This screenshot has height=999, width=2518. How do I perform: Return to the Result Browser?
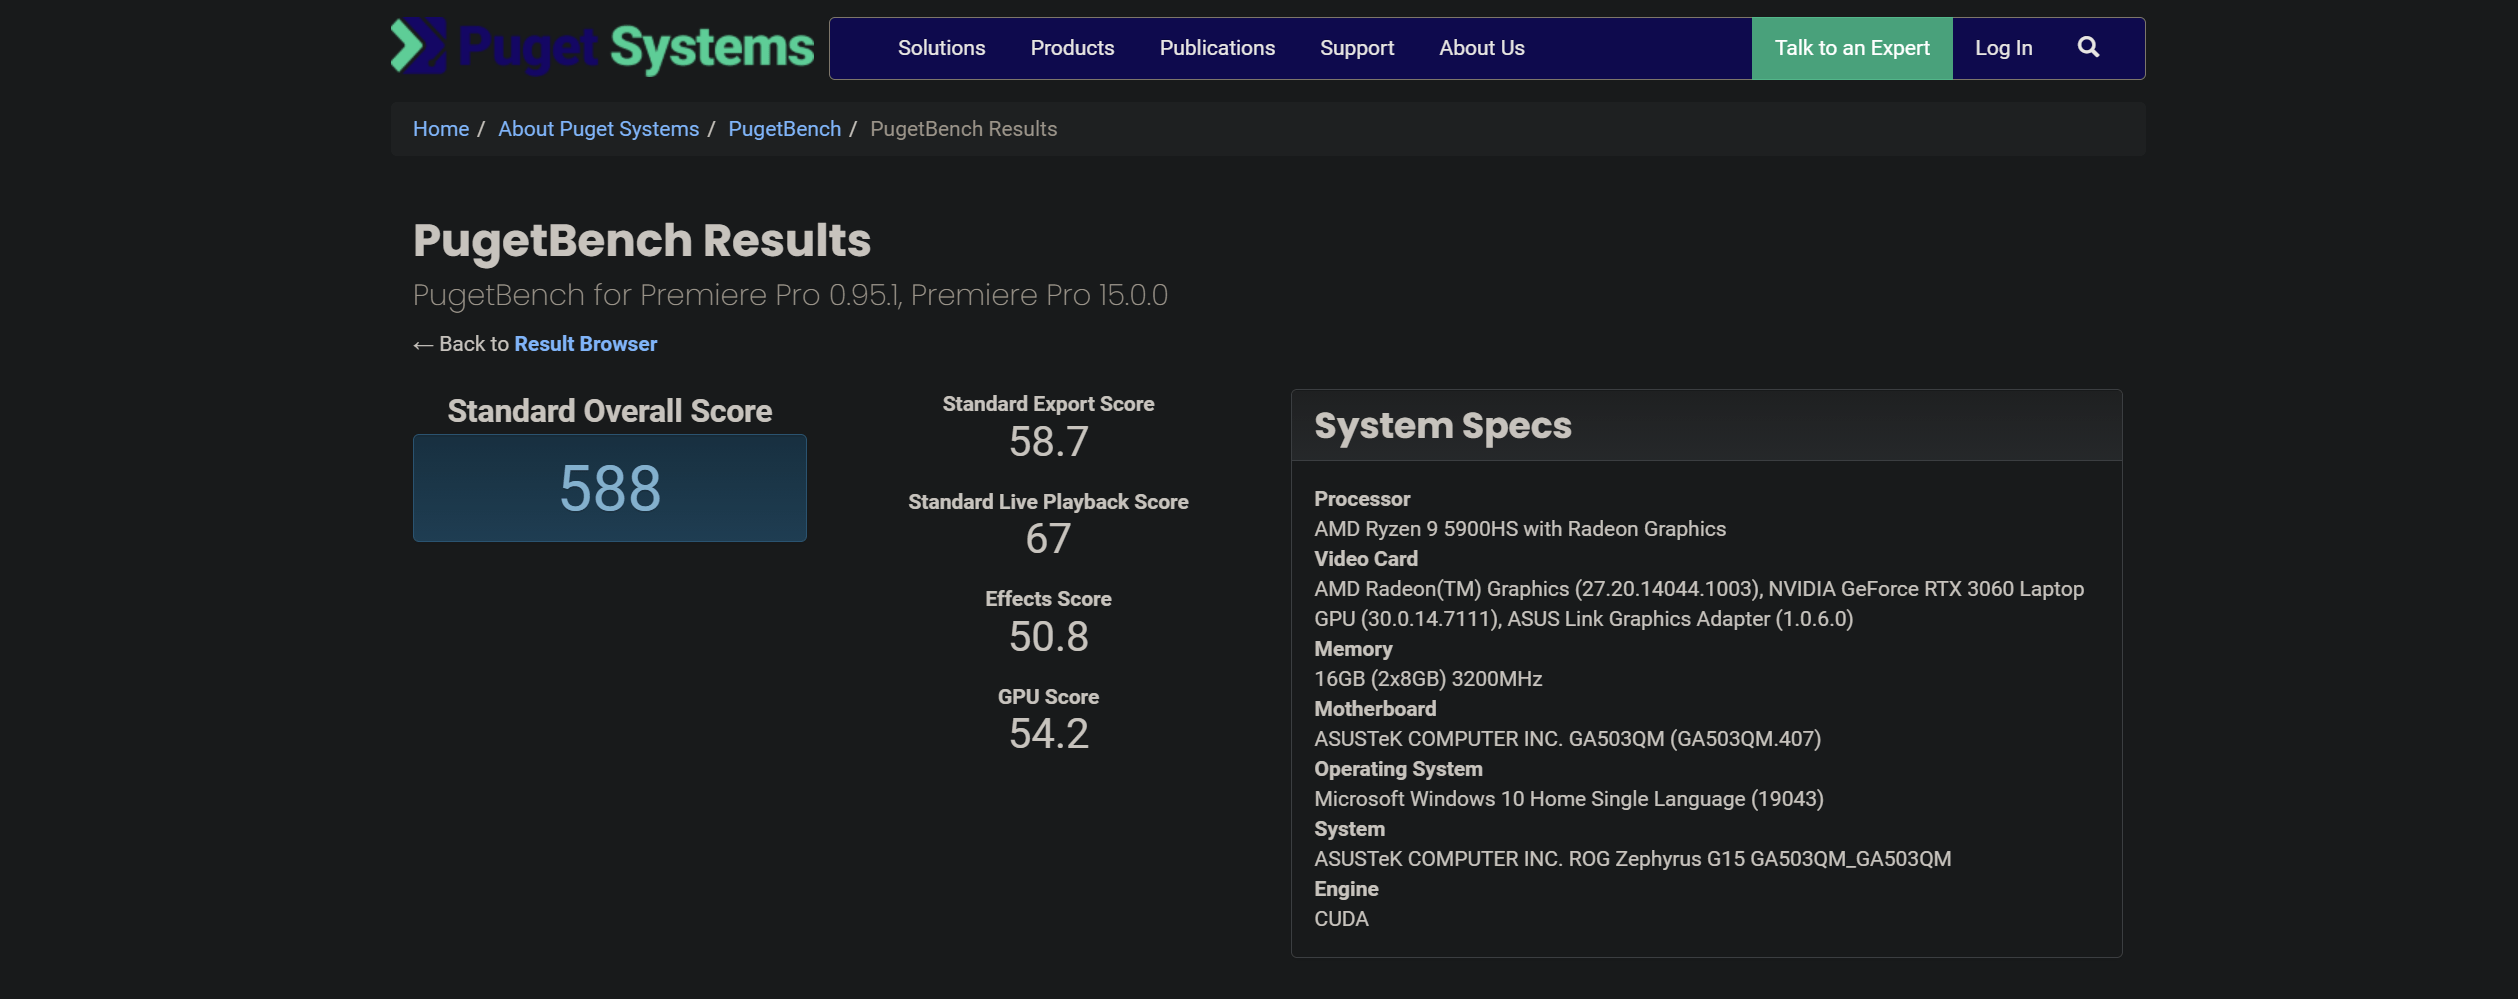(x=586, y=344)
